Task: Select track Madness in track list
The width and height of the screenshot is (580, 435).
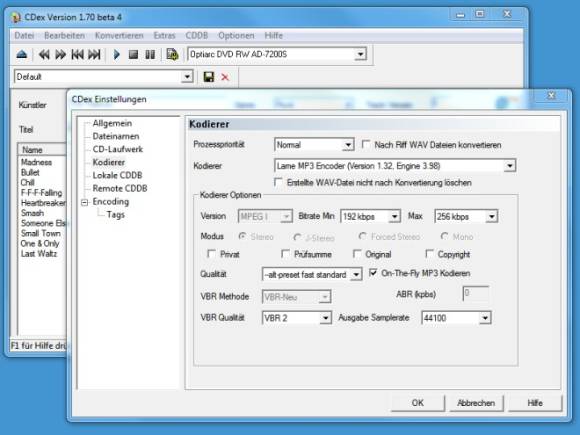Action: click(x=36, y=162)
